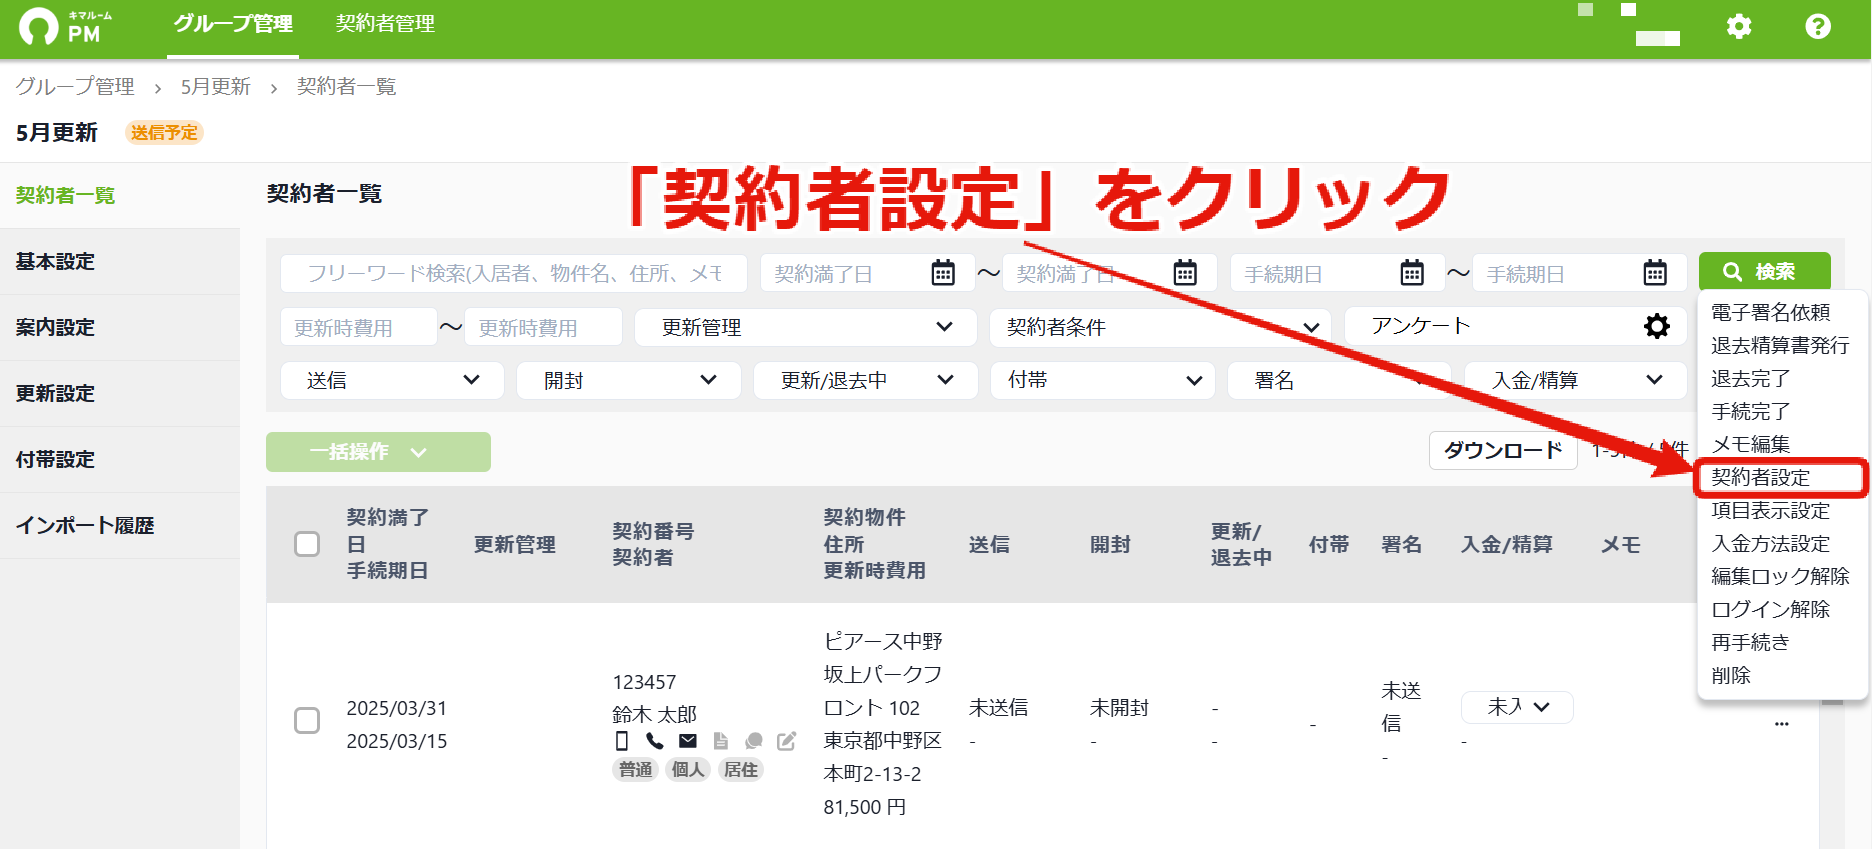This screenshot has width=1872, height=849.
Task: Click three-dot more menu on 鈴木 太郎 row
Action: [1782, 724]
